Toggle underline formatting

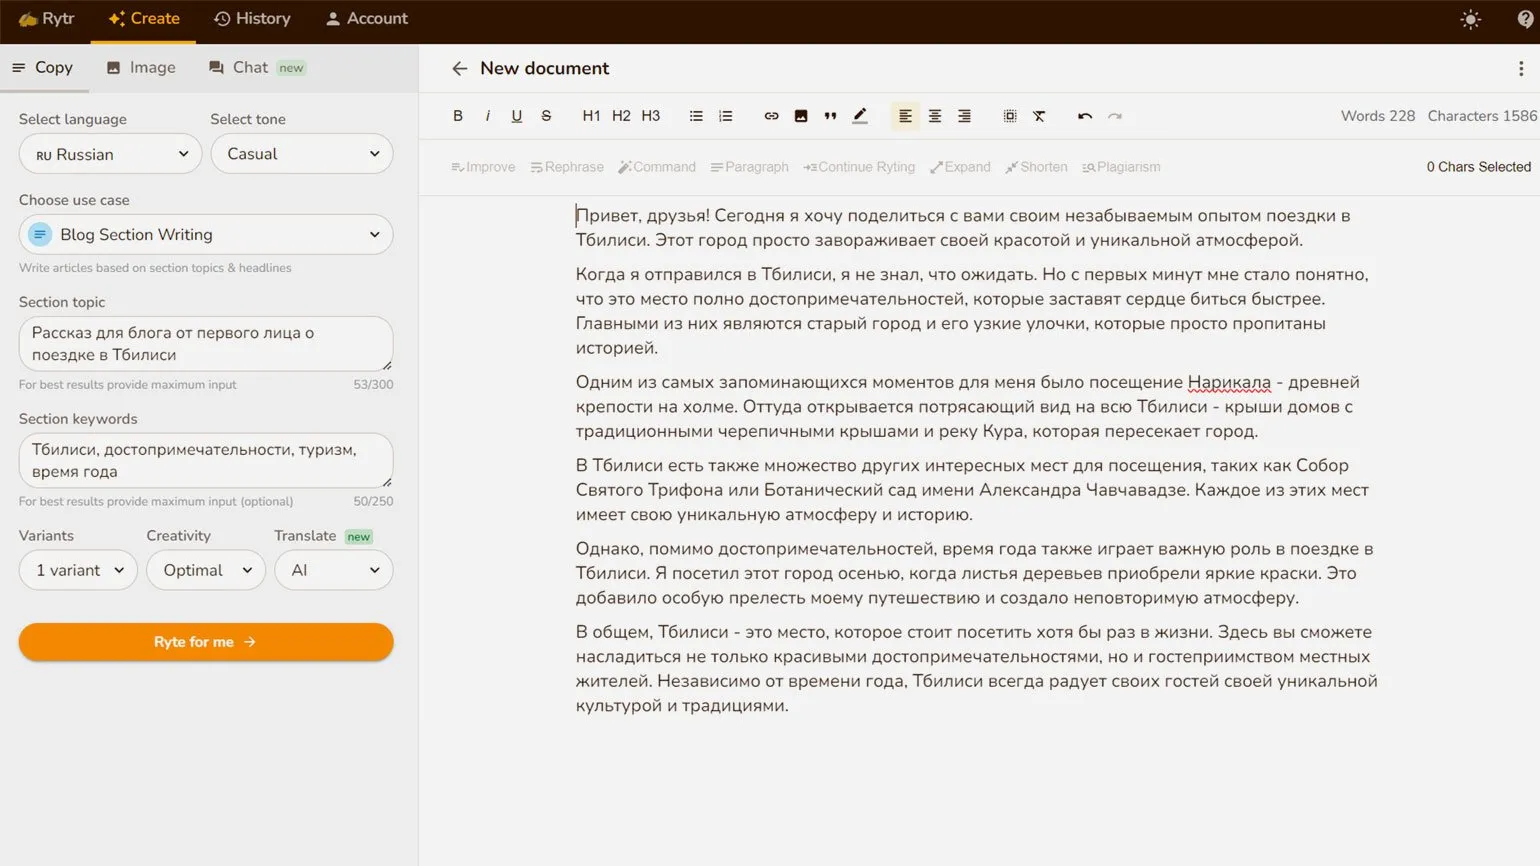tap(517, 116)
